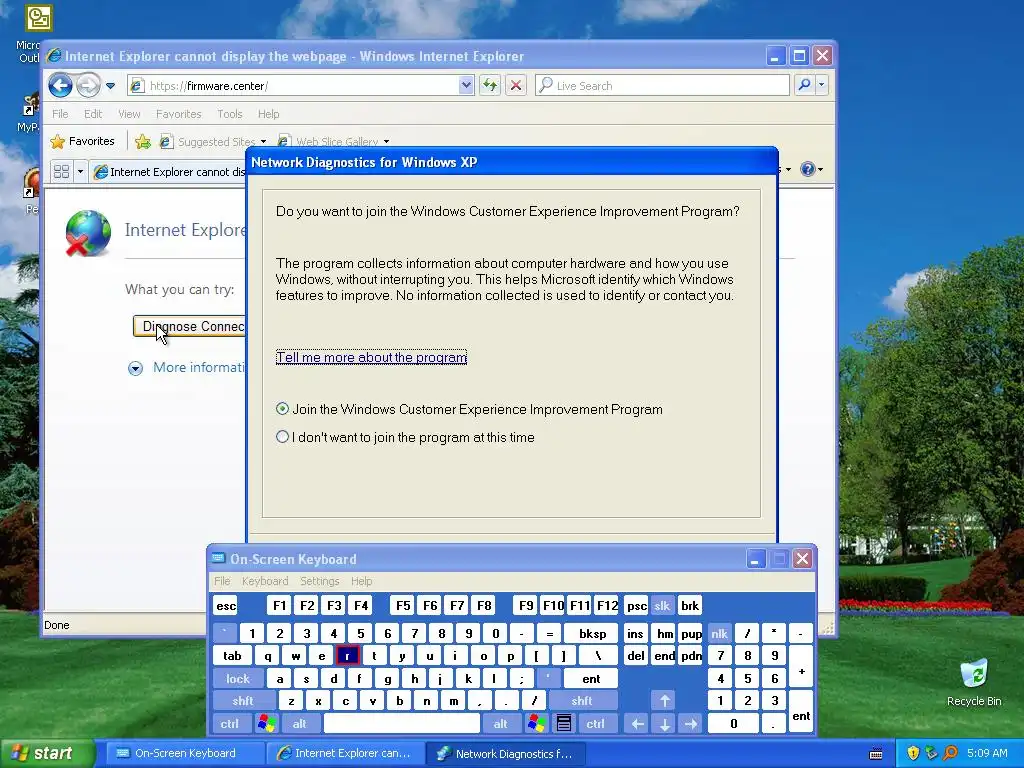The height and width of the screenshot is (768, 1024).
Task: Click the Refresh icon next to address bar
Action: pos(490,85)
